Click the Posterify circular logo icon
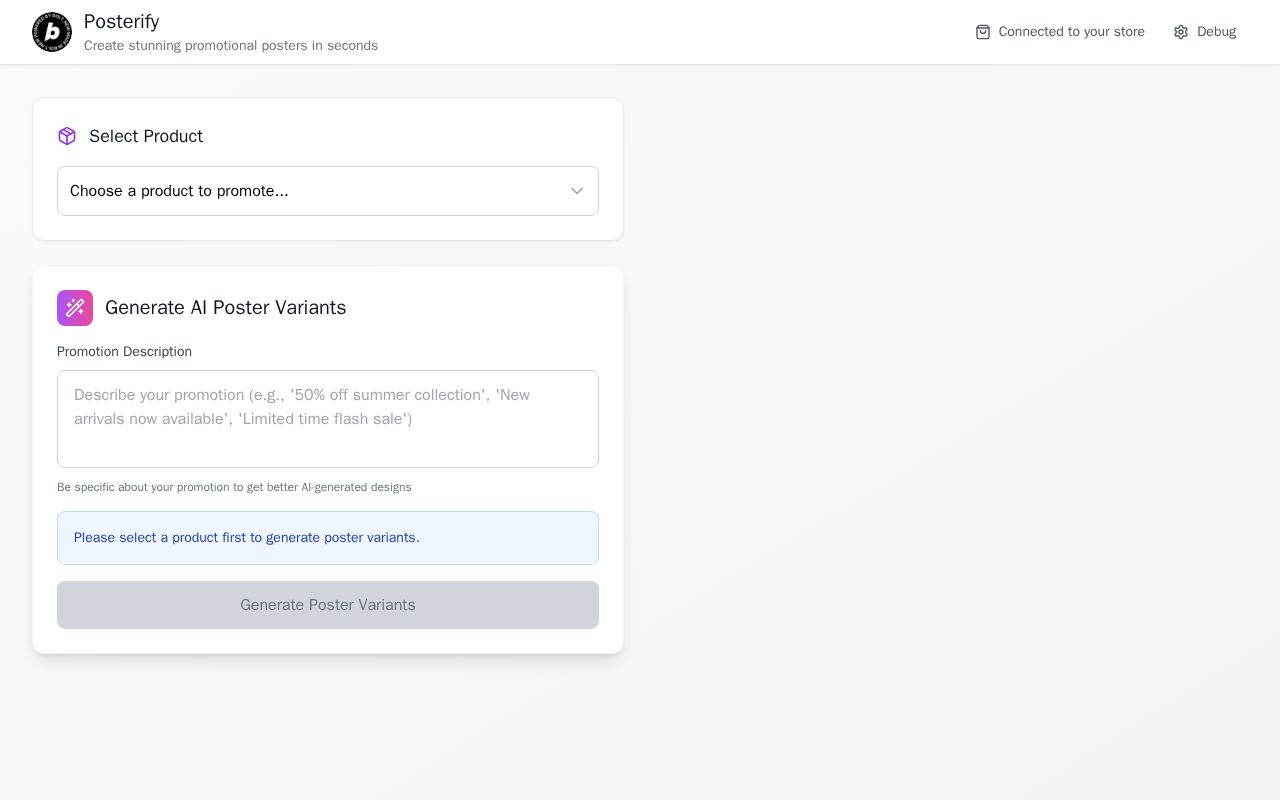 tap(52, 32)
